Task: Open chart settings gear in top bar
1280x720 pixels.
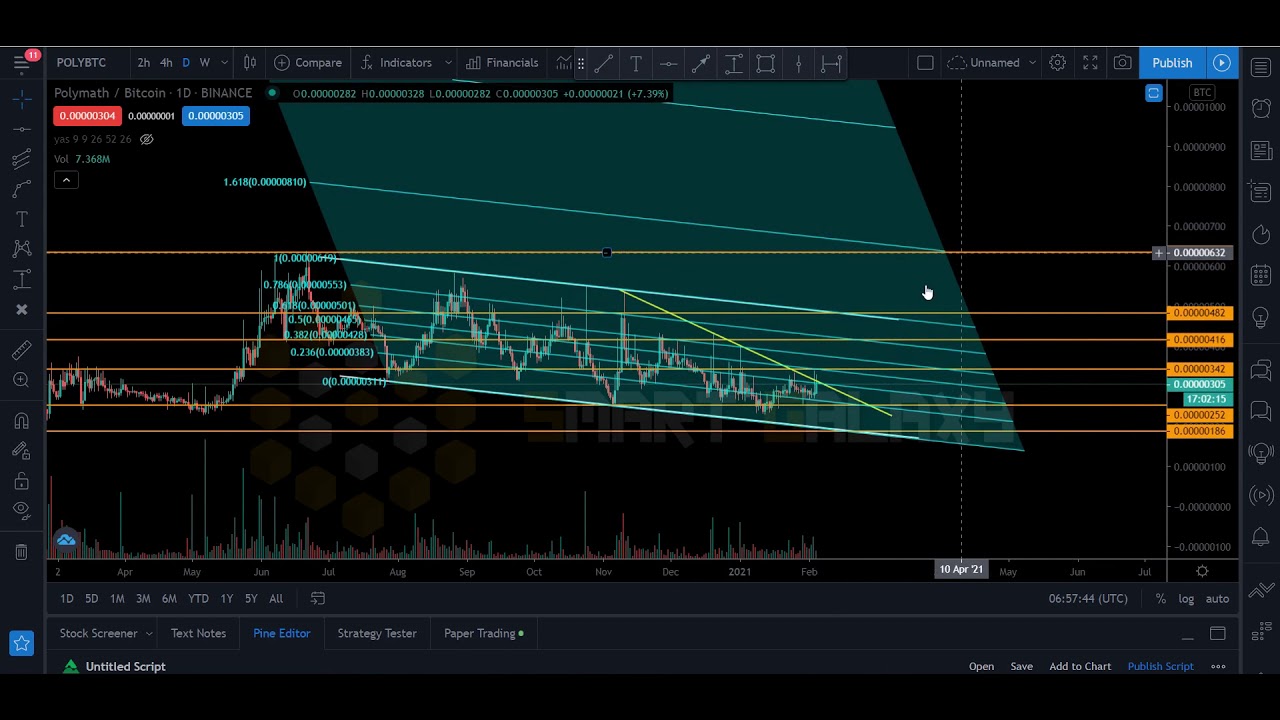Action: click(x=1057, y=62)
